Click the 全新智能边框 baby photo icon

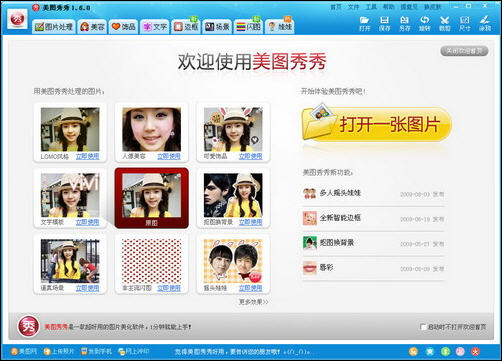click(310, 218)
